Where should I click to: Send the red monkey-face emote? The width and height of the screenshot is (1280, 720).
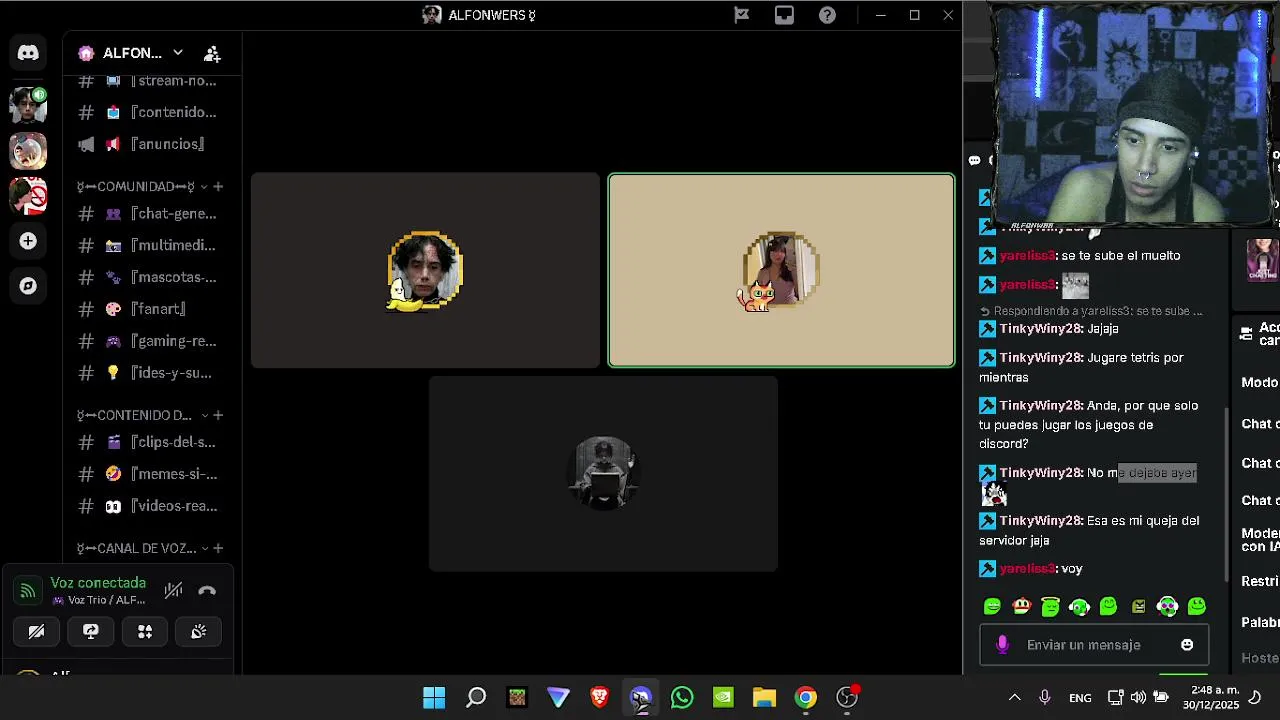1021,606
